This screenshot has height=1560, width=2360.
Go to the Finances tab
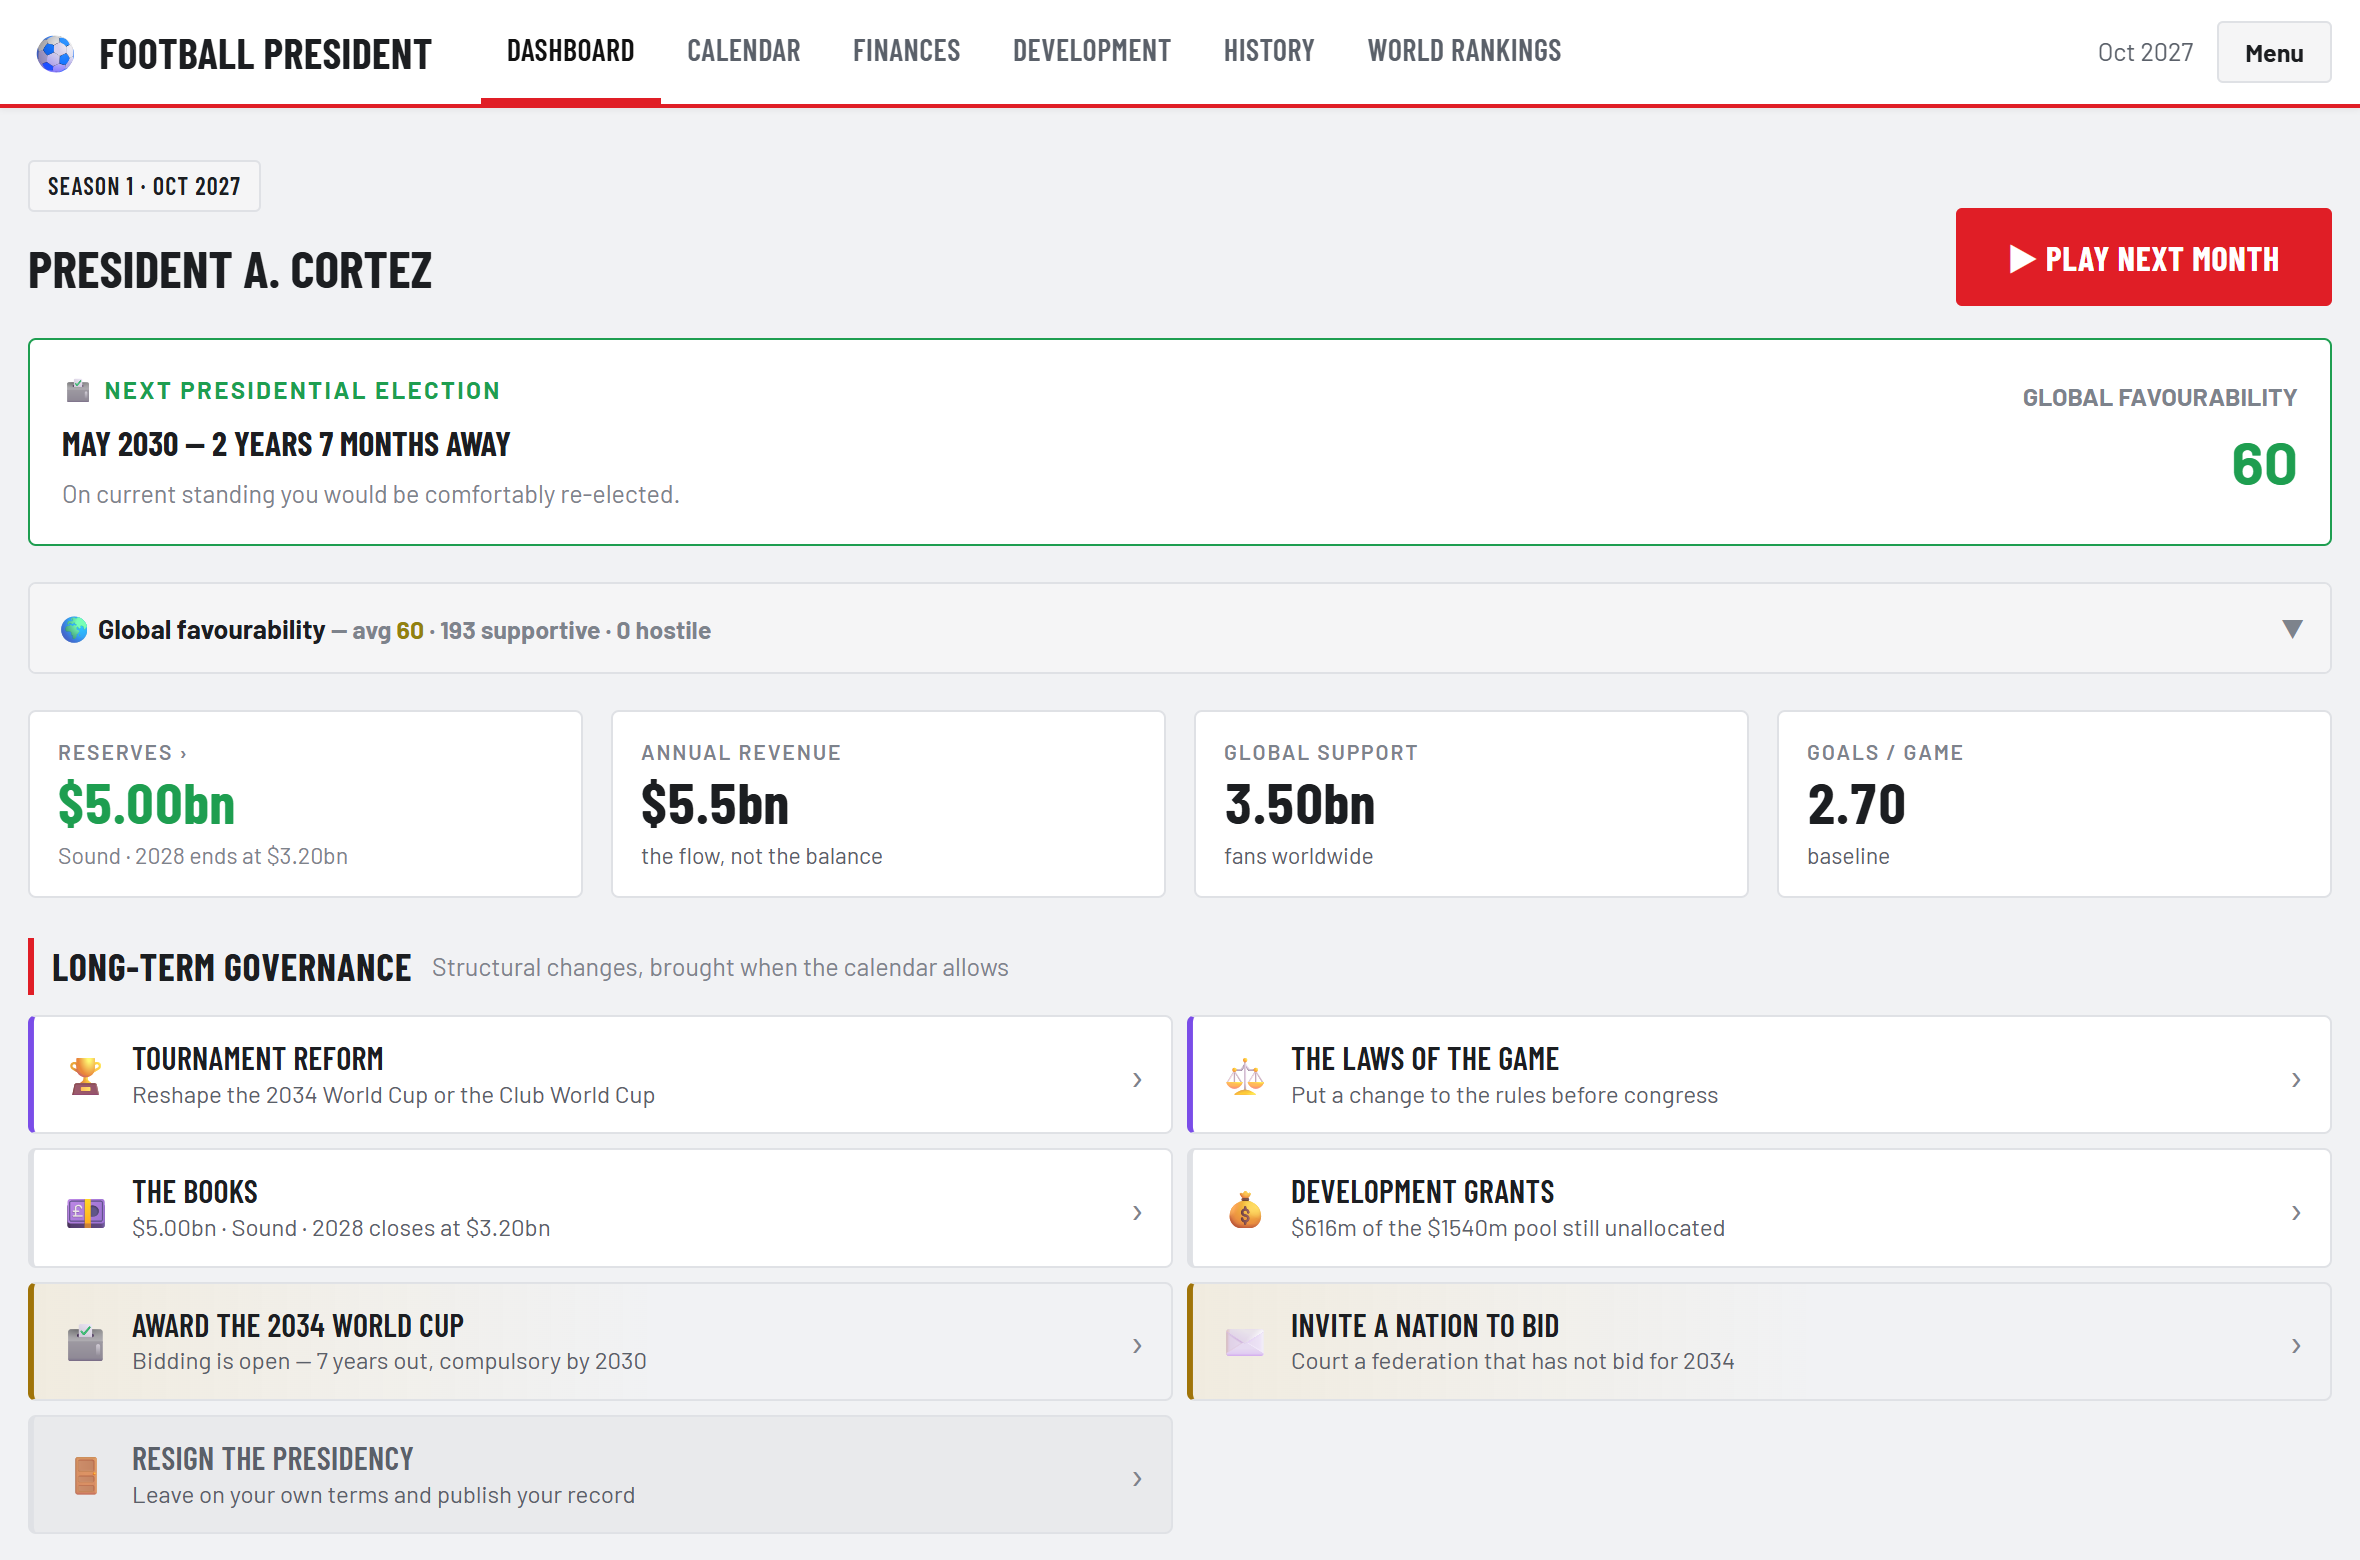tap(906, 51)
